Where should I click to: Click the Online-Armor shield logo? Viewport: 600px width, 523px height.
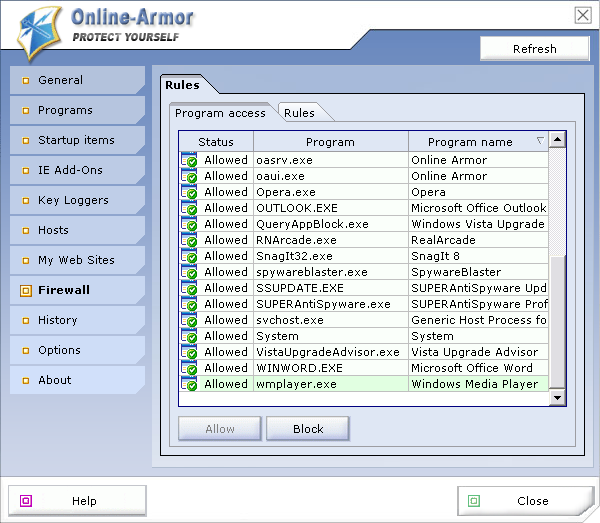(39, 34)
